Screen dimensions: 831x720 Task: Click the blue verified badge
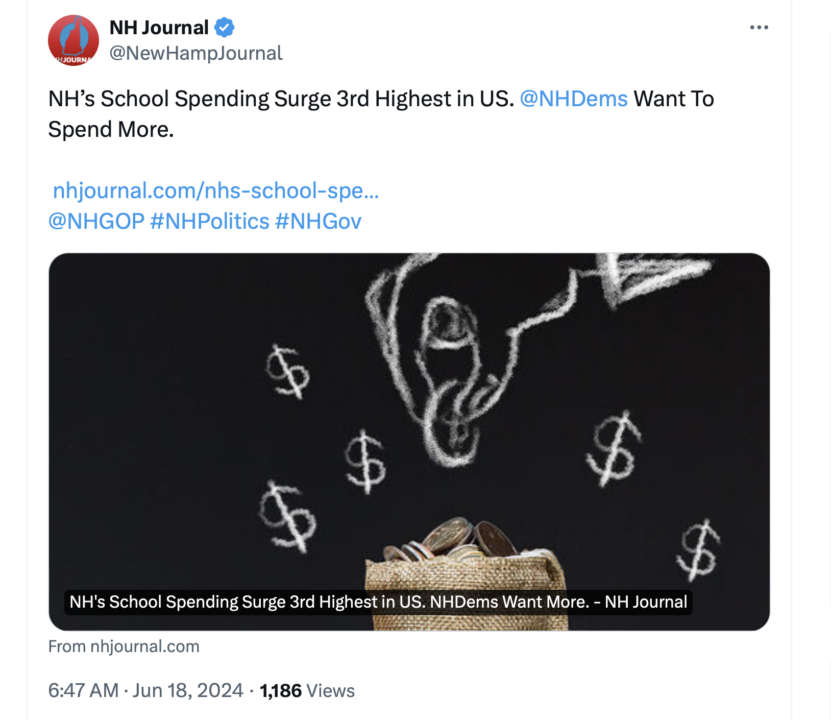pyautogui.click(x=226, y=27)
